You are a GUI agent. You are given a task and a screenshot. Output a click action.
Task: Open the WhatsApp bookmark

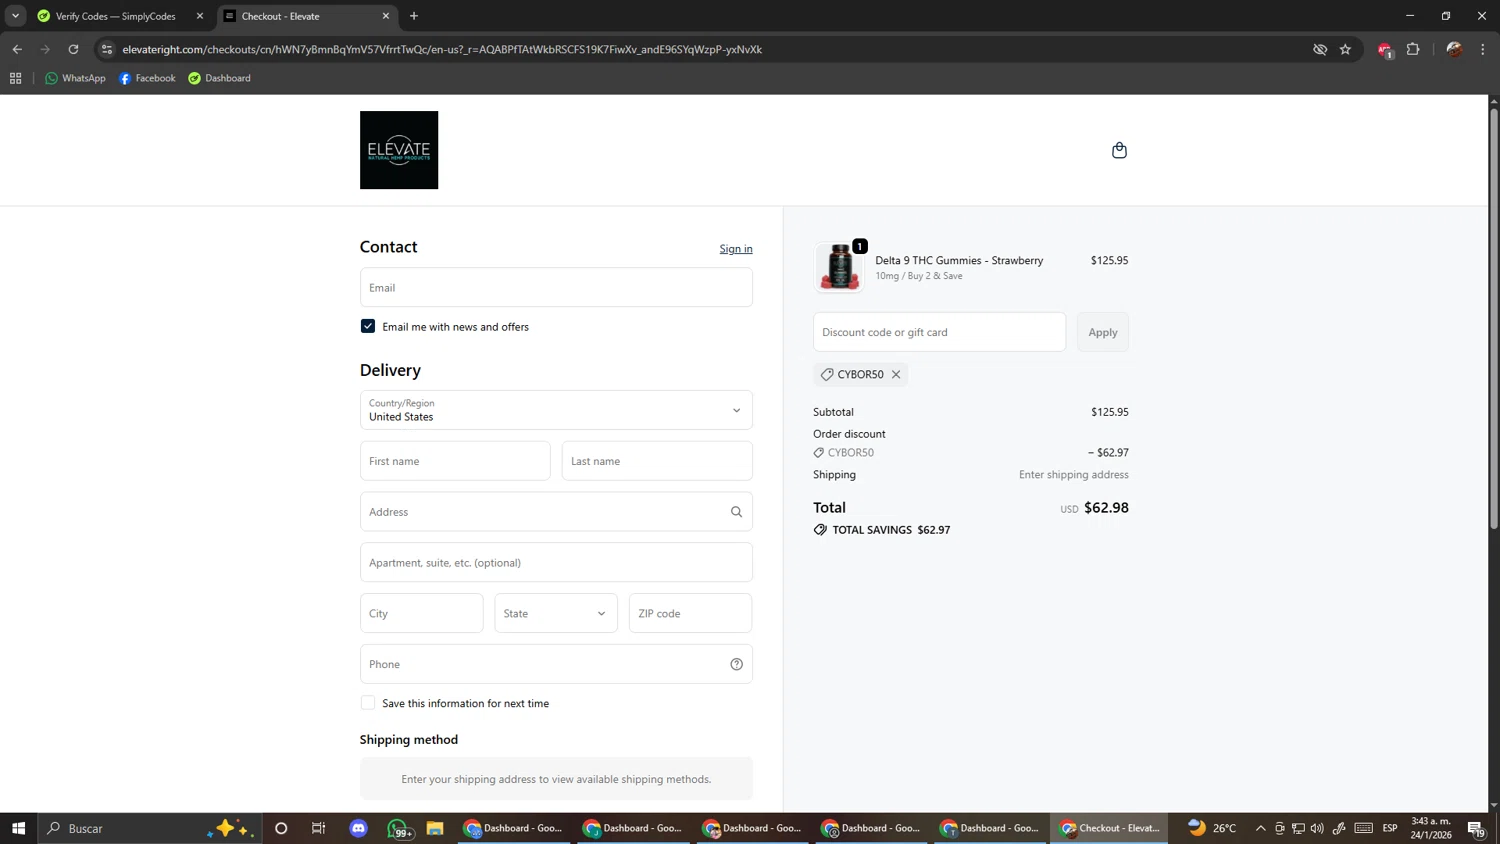point(75,78)
